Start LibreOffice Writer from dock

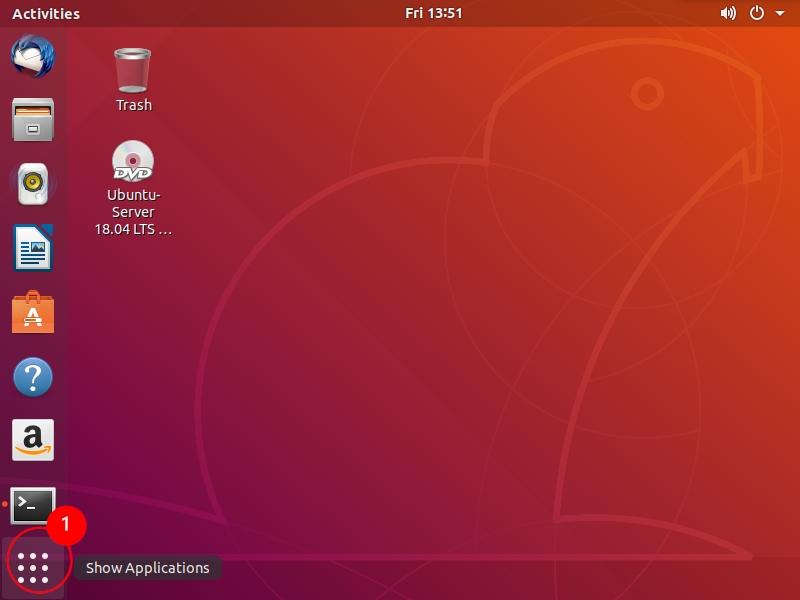(32, 248)
